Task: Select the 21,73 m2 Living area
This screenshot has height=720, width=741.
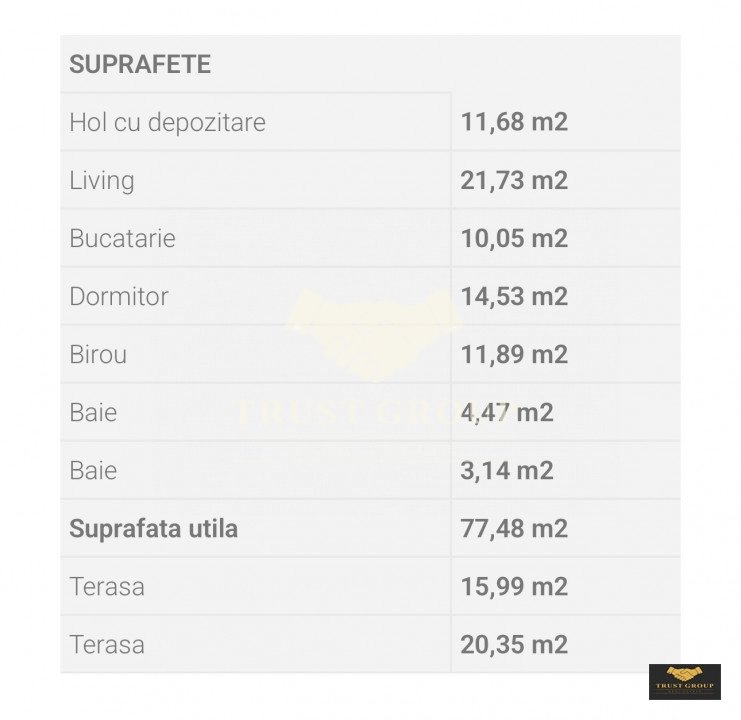Action: pyautogui.click(x=514, y=180)
